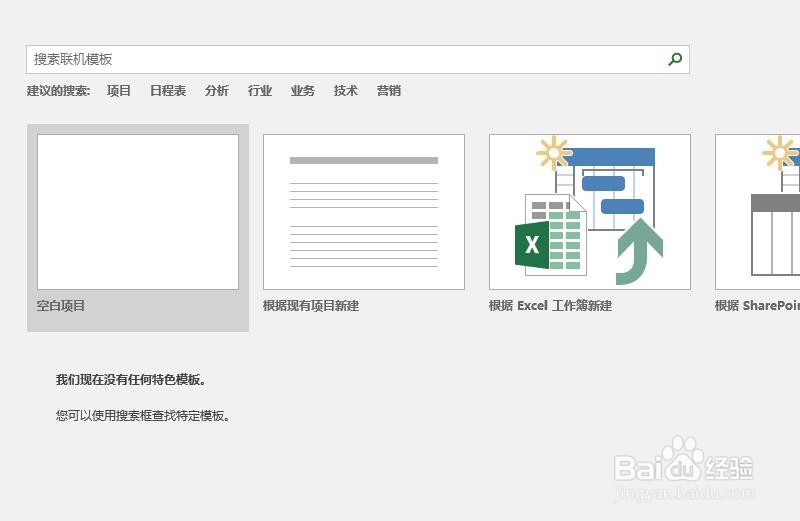
Task: Click the 根据 SharePoint label text
Action: click(757, 306)
